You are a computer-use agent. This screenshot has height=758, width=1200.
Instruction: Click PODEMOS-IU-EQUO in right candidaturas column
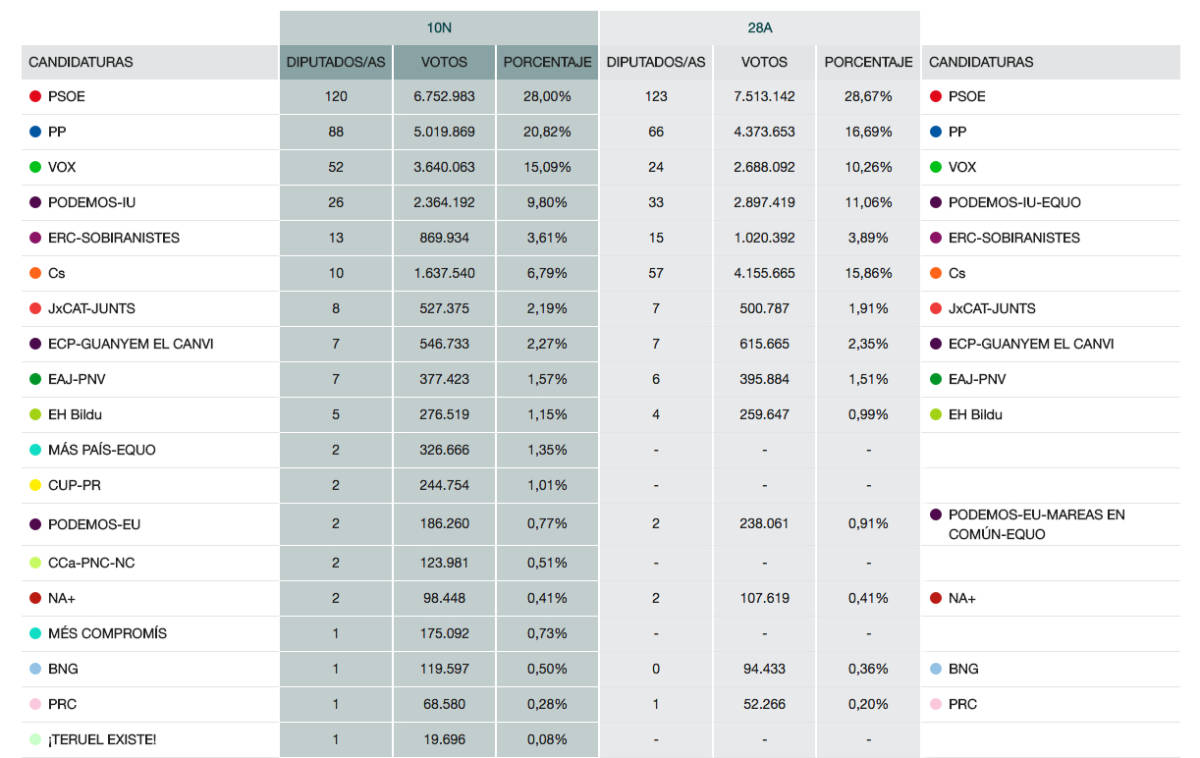[x=1014, y=202]
